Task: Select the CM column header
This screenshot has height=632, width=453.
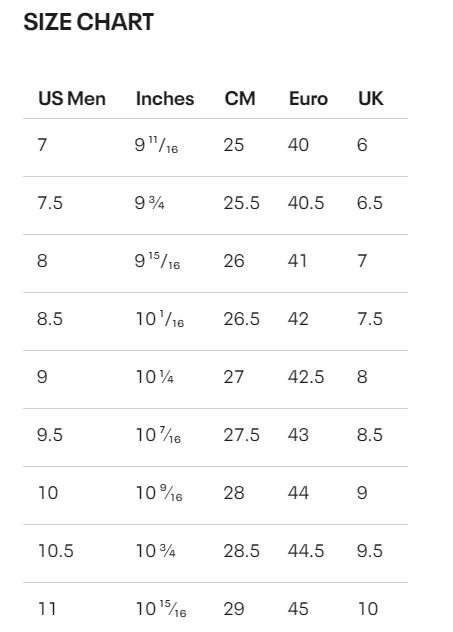Action: (240, 99)
